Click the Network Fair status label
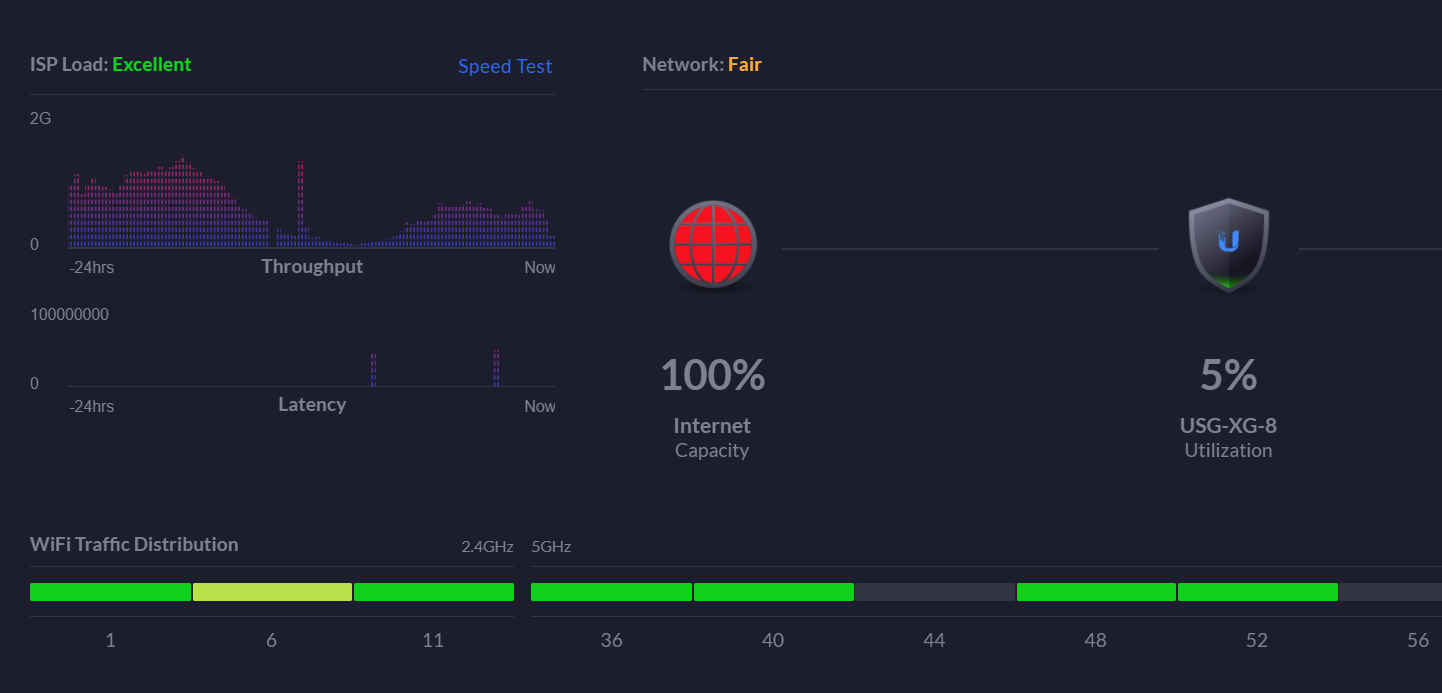 coord(744,65)
